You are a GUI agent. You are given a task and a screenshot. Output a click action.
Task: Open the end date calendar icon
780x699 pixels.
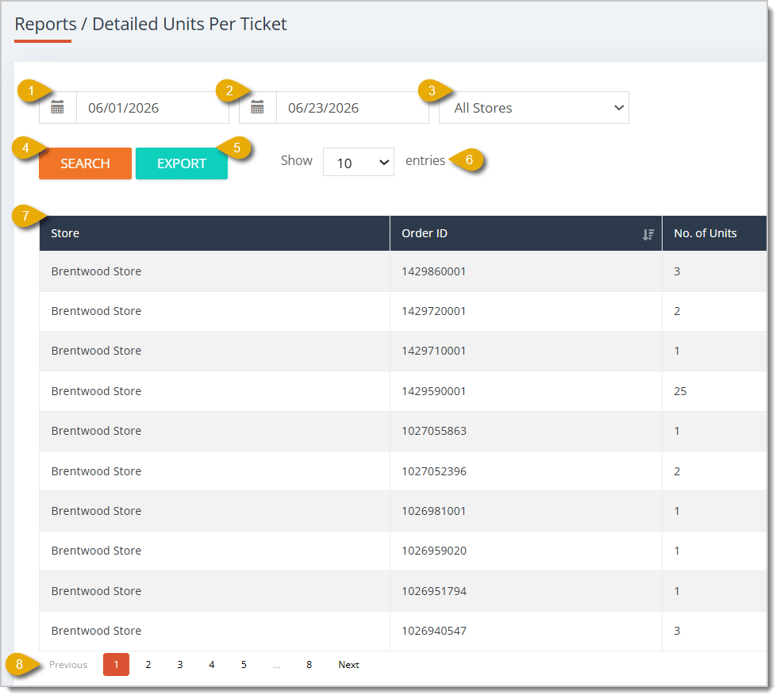point(257,107)
